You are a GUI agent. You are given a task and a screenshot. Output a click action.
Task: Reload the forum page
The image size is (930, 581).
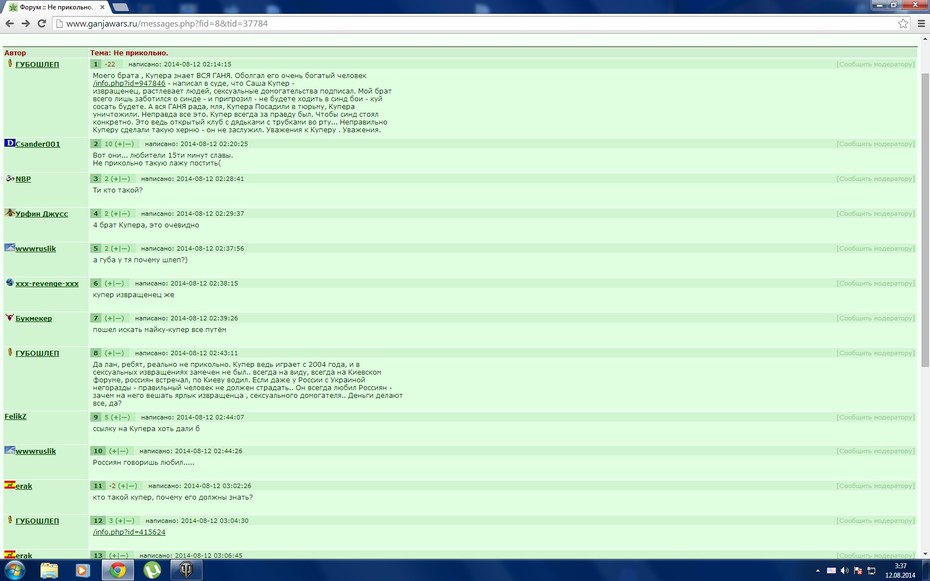pyautogui.click(x=42, y=24)
